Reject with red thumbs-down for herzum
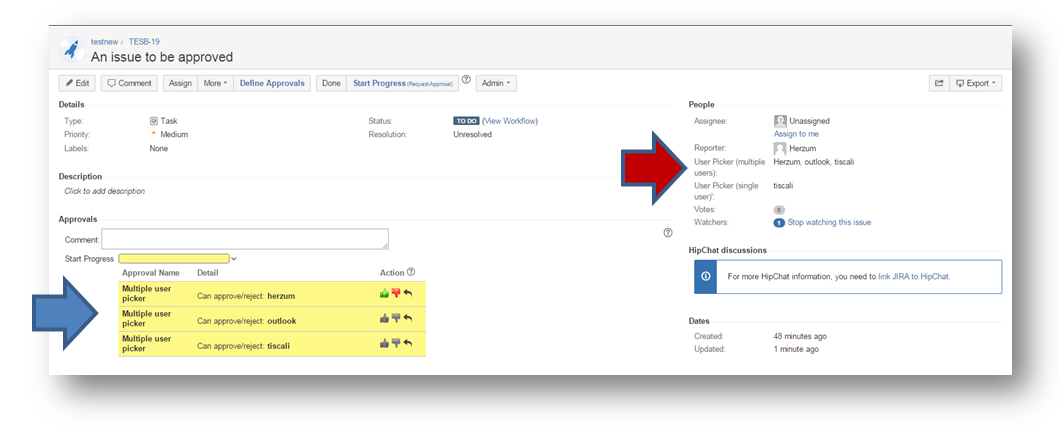This screenshot has height=426, width=1058. tap(396, 295)
